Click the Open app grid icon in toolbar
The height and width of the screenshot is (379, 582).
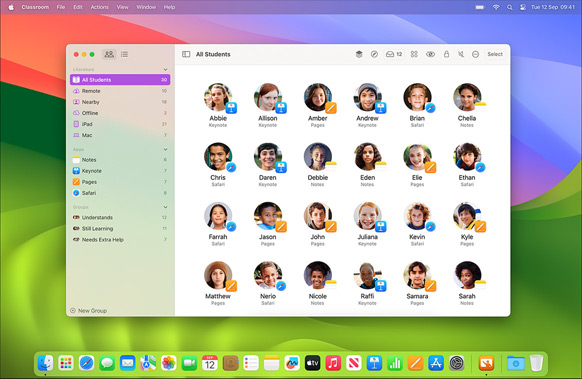pos(414,54)
